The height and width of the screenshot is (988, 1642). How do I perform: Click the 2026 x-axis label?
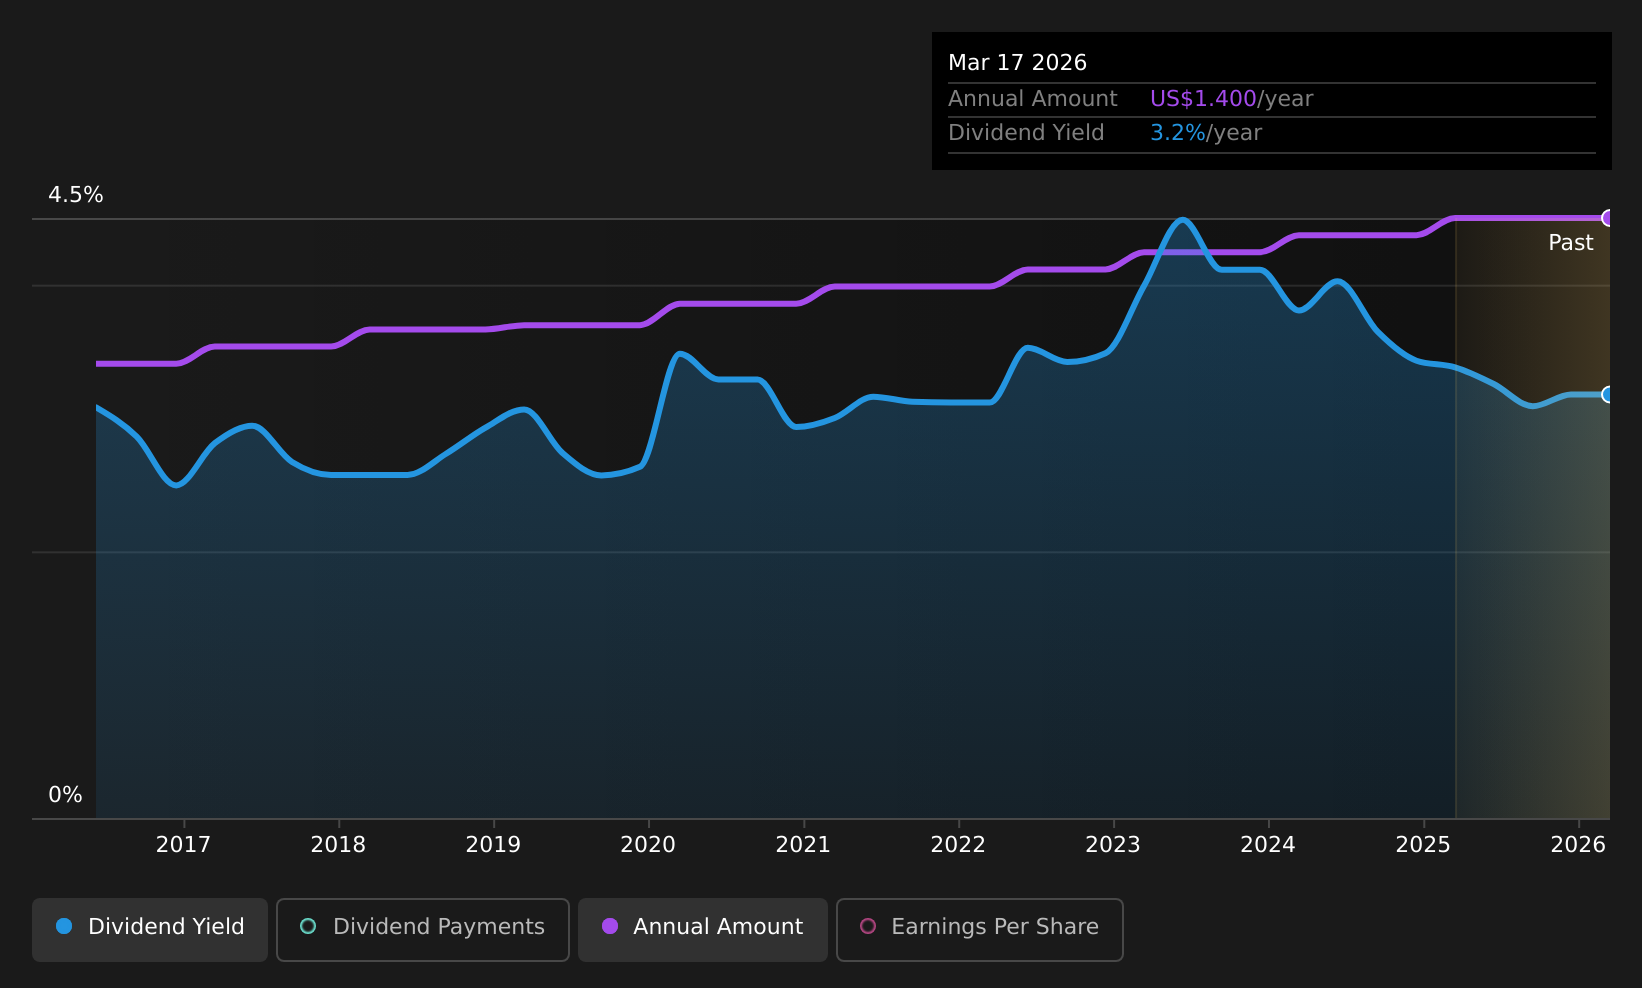point(1578,845)
